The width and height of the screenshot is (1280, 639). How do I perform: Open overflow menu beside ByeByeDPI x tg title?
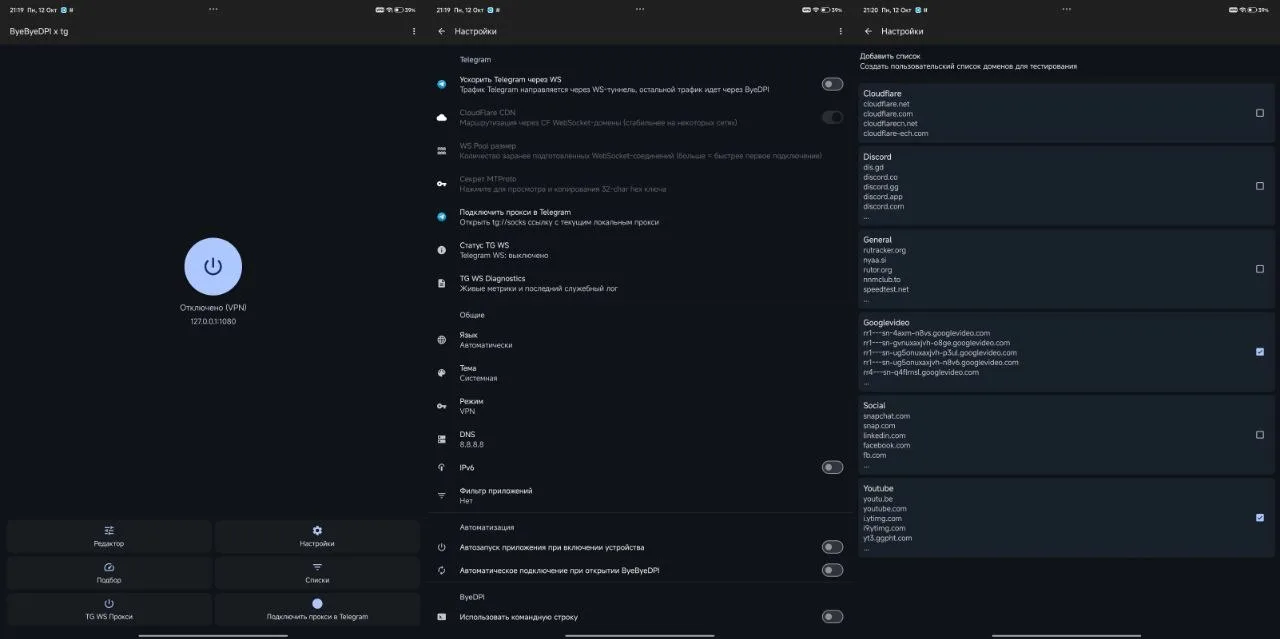[x=414, y=31]
